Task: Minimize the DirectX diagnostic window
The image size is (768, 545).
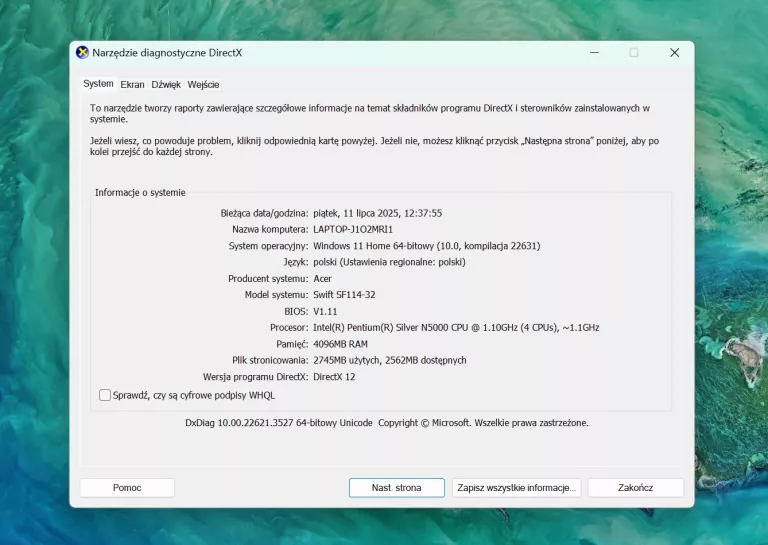Action: tap(594, 52)
